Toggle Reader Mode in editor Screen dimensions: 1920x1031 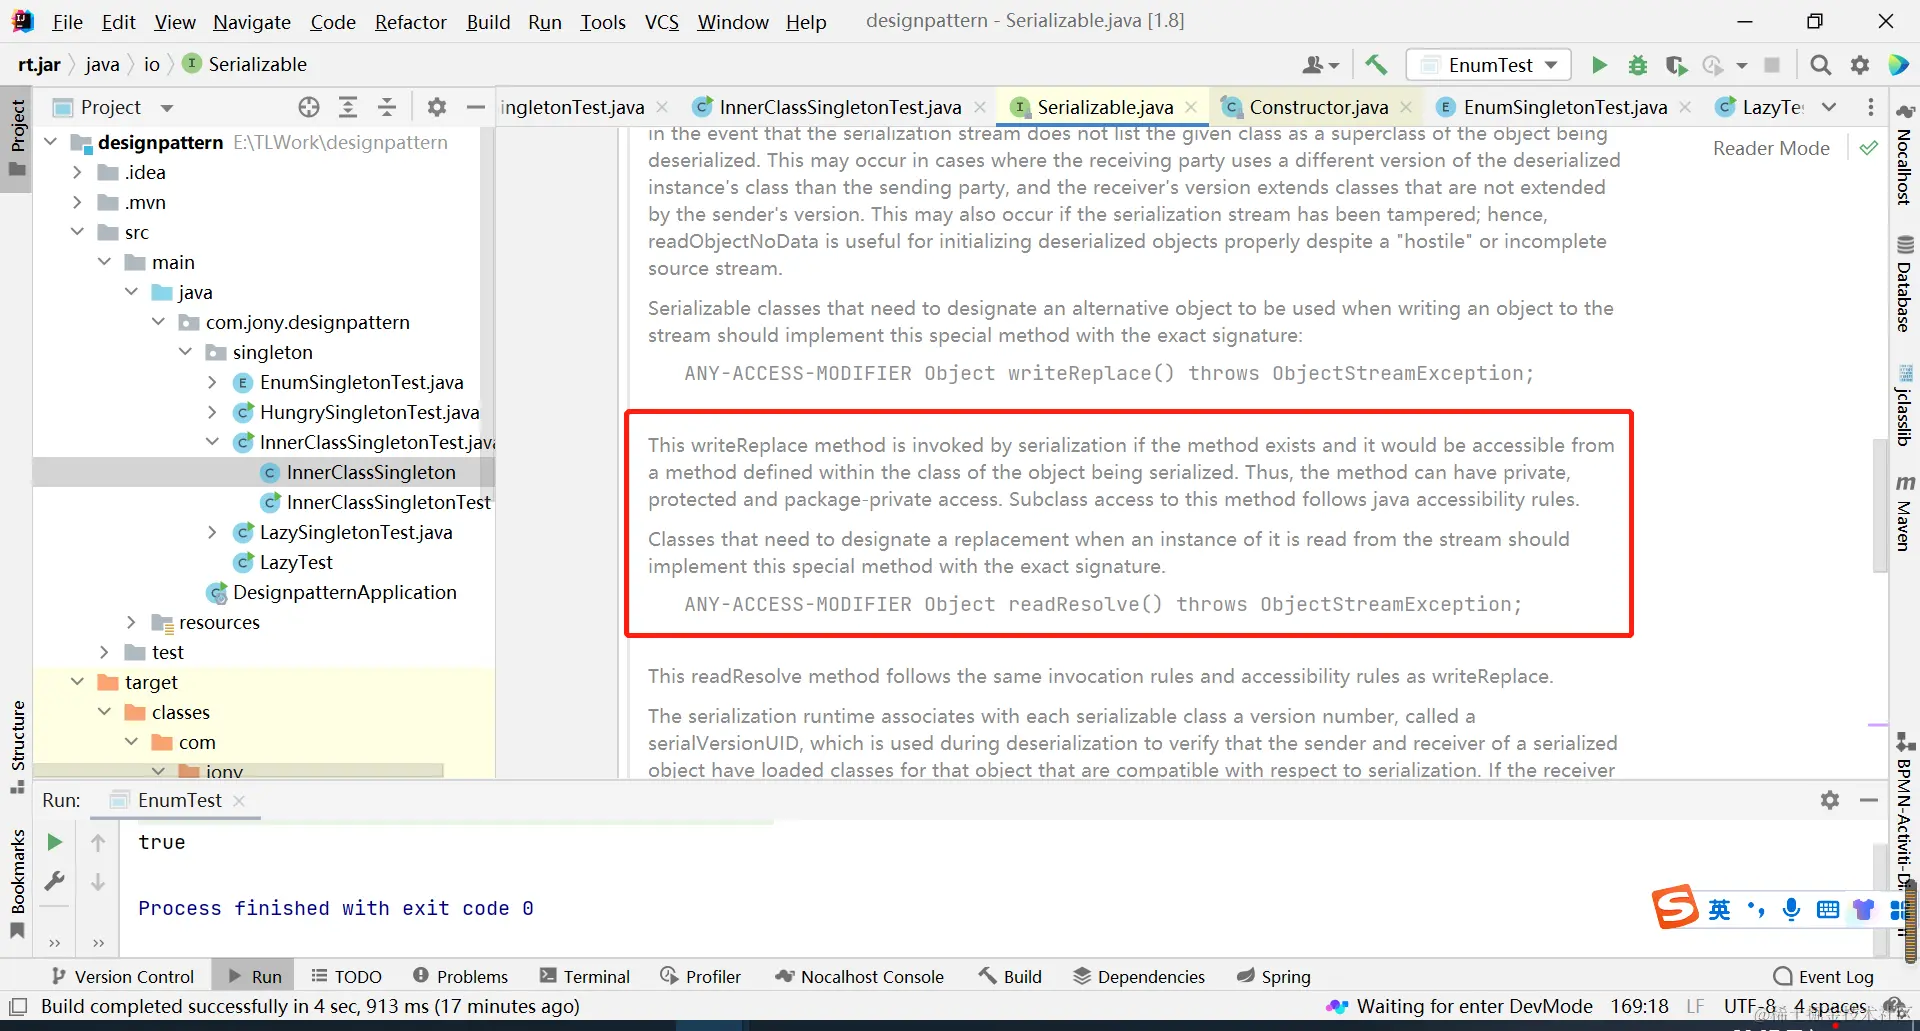click(x=1771, y=148)
